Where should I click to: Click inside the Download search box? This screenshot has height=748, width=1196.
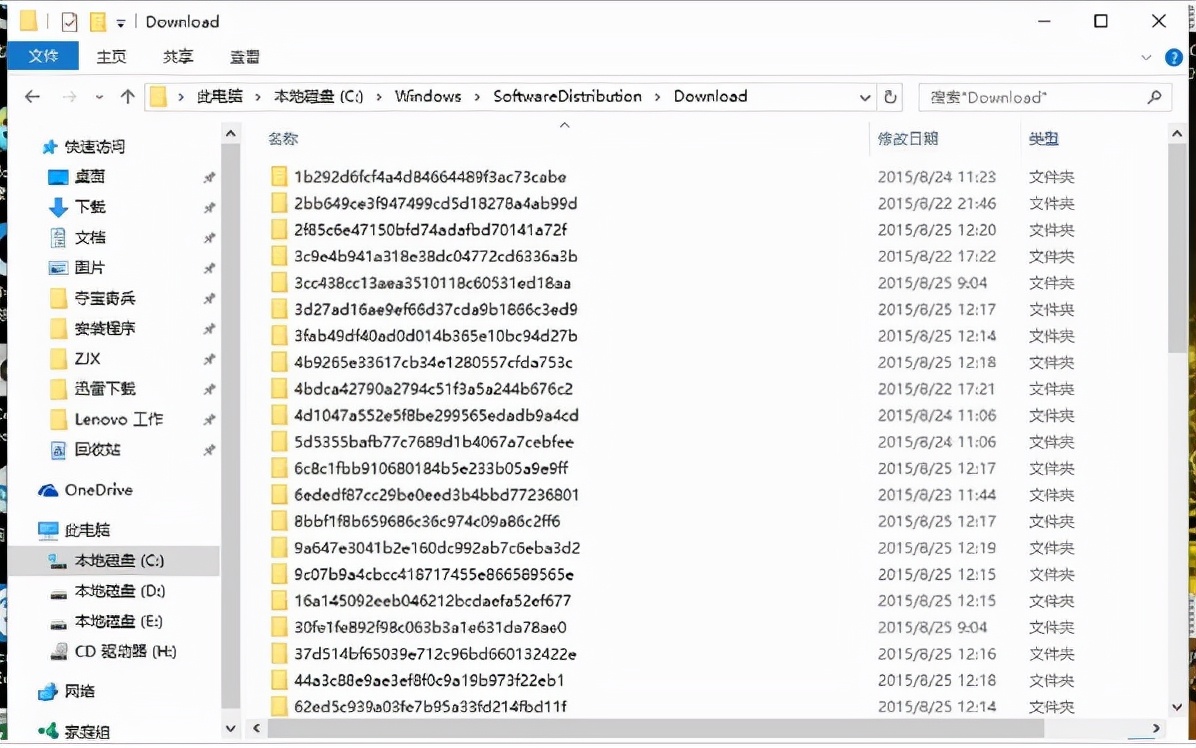(1030, 97)
